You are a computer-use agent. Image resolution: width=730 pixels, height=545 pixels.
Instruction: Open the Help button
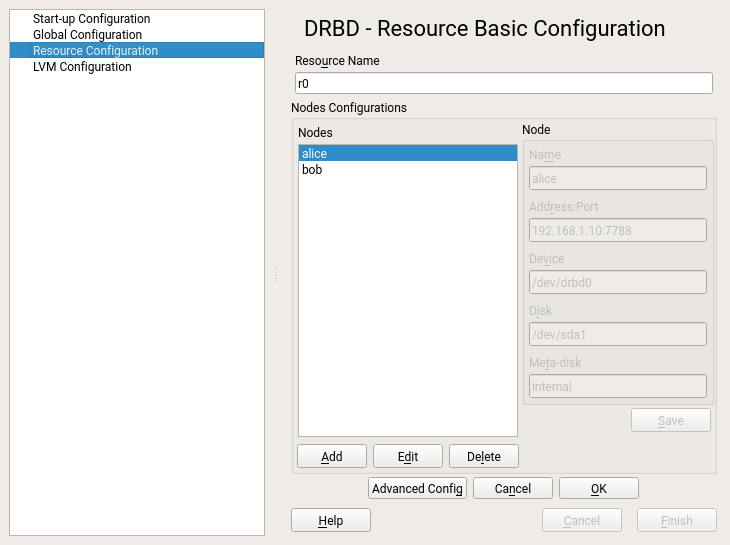click(x=331, y=521)
